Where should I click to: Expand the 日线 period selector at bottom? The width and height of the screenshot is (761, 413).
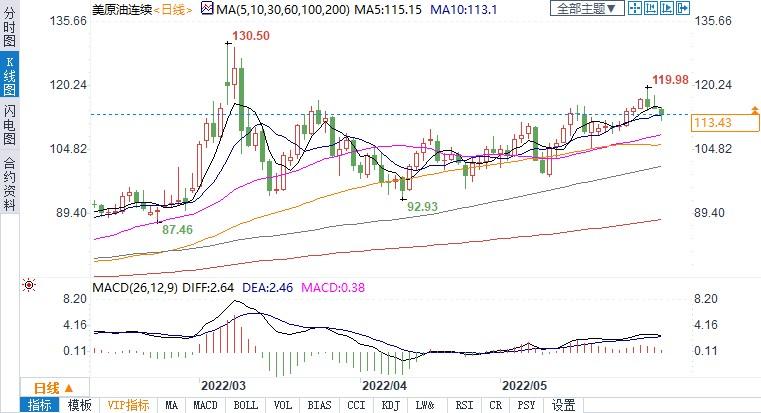tap(52, 388)
